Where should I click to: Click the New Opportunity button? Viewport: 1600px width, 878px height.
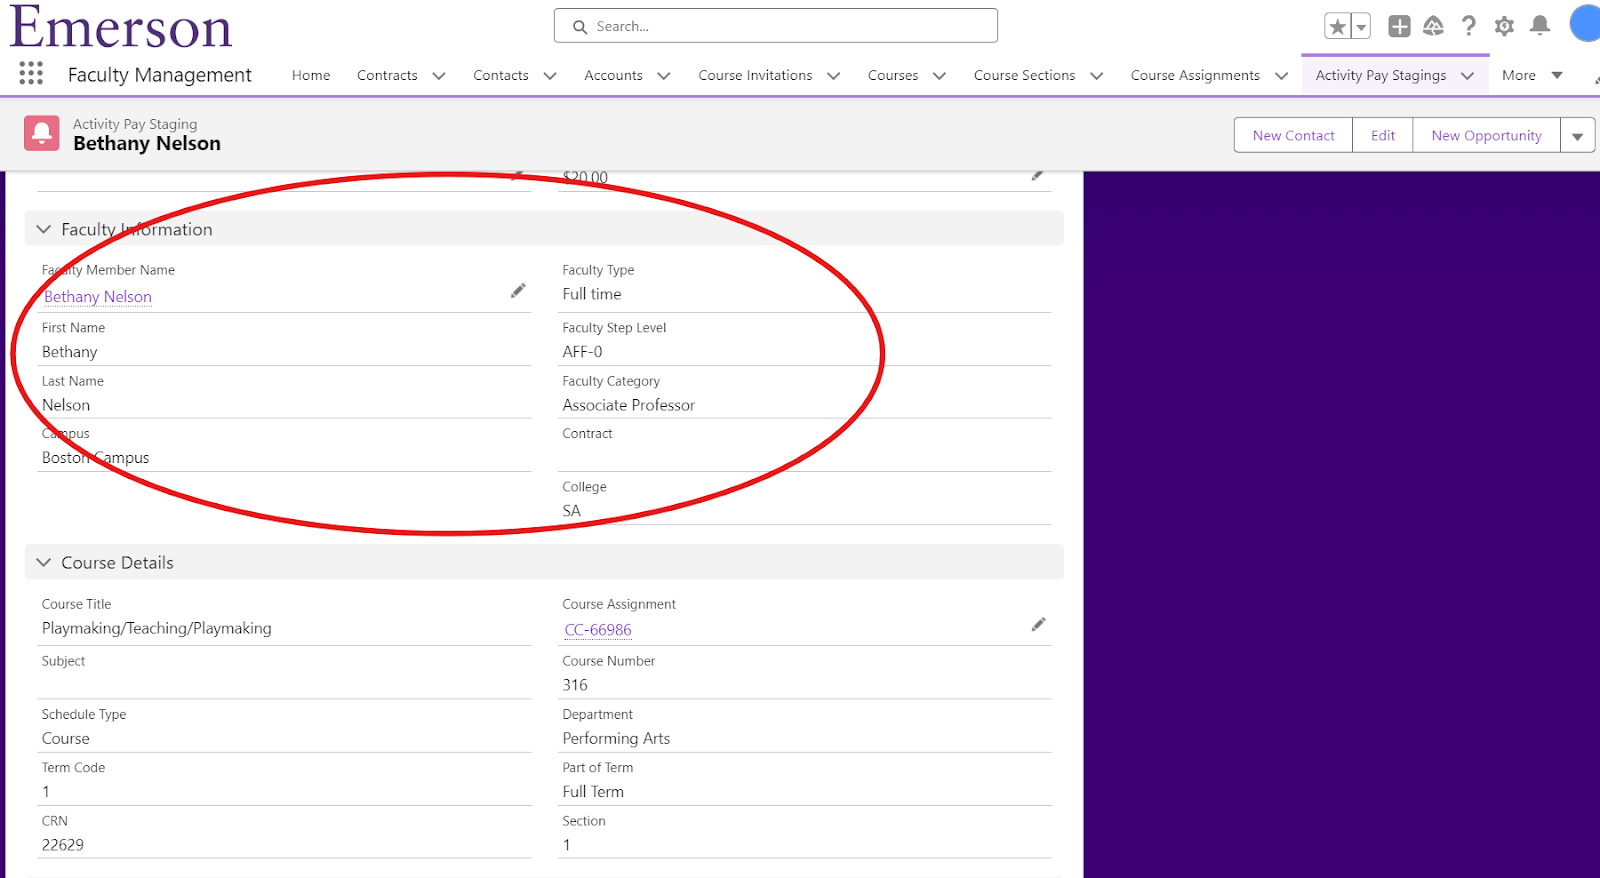pos(1486,135)
